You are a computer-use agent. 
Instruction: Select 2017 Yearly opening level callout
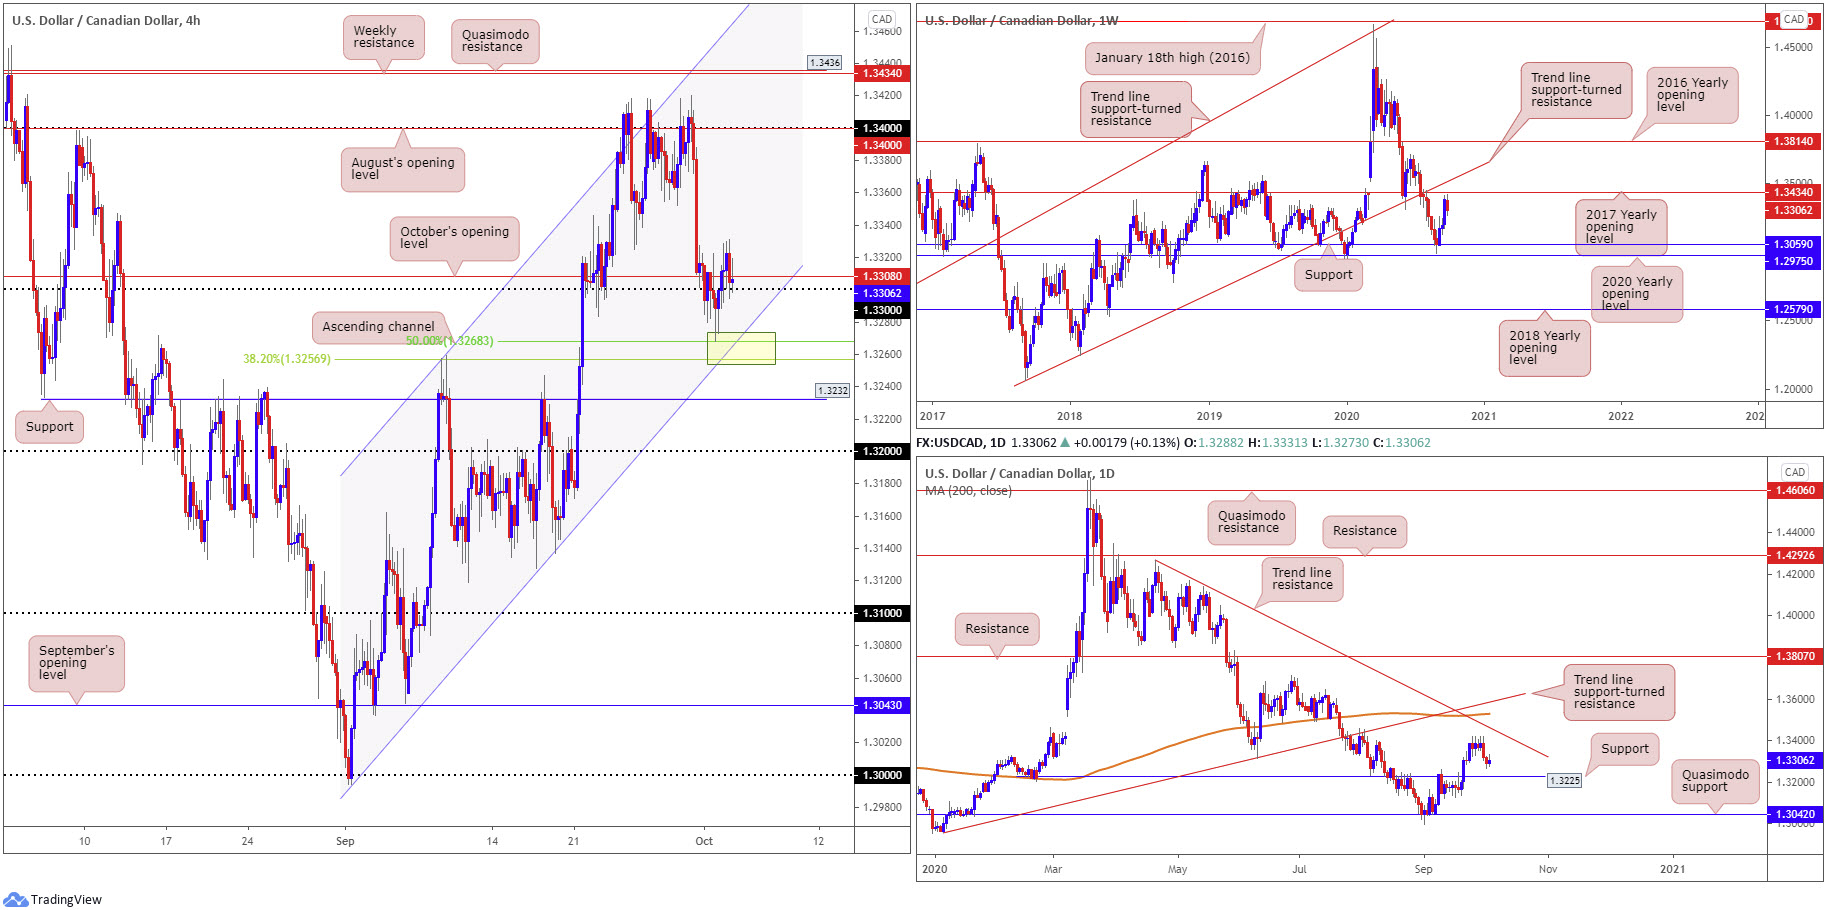pos(1621,226)
